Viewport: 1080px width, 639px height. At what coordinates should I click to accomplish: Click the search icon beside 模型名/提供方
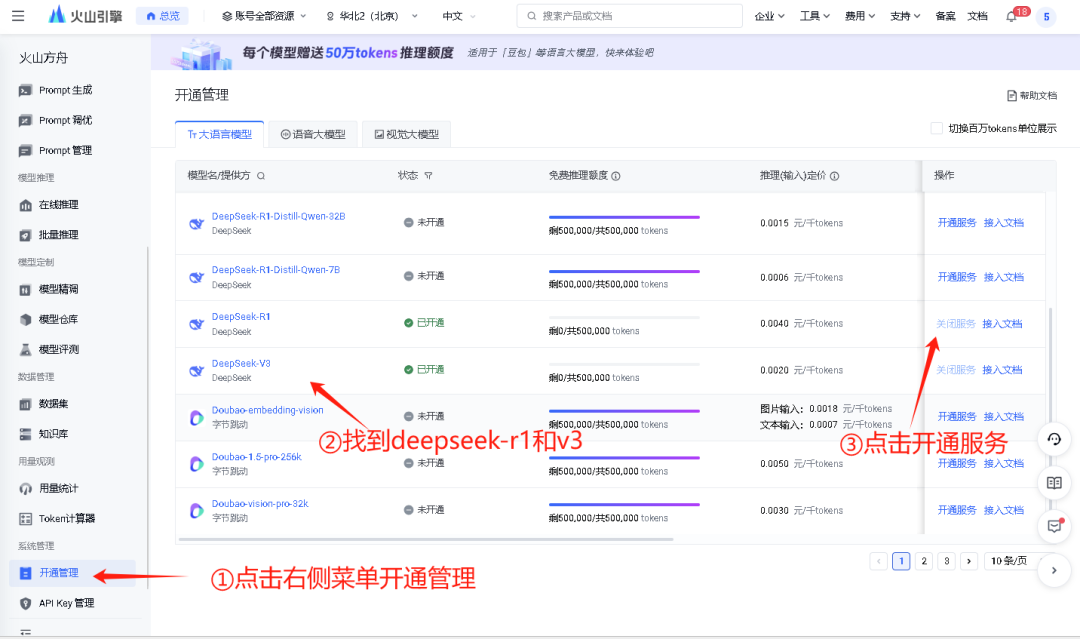(x=261, y=176)
